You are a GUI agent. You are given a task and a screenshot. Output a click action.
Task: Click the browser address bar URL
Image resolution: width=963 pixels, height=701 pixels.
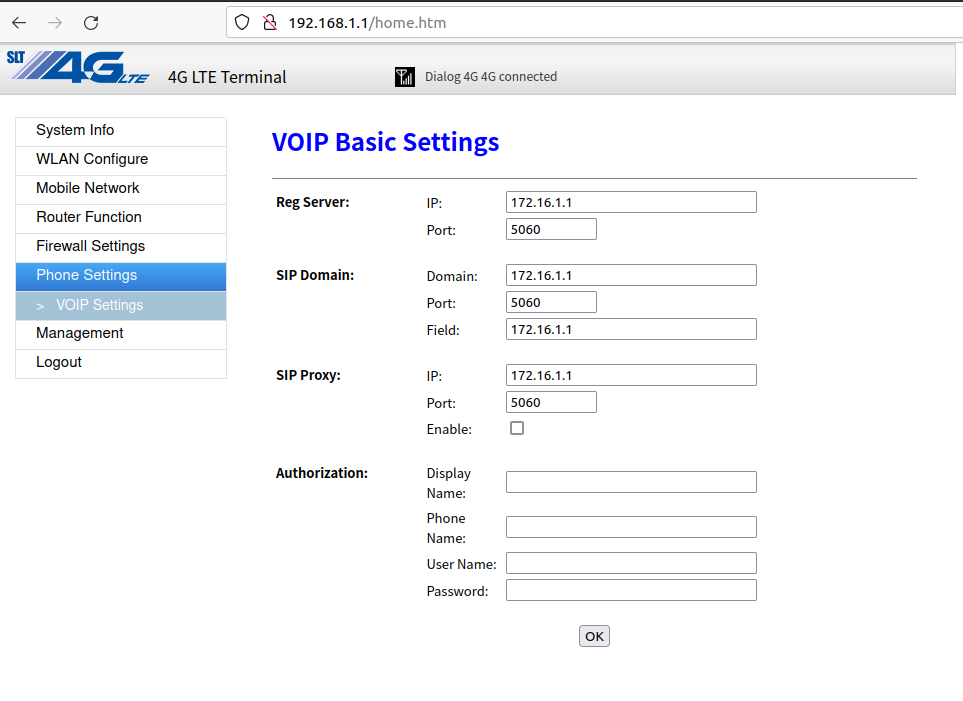(x=367, y=23)
